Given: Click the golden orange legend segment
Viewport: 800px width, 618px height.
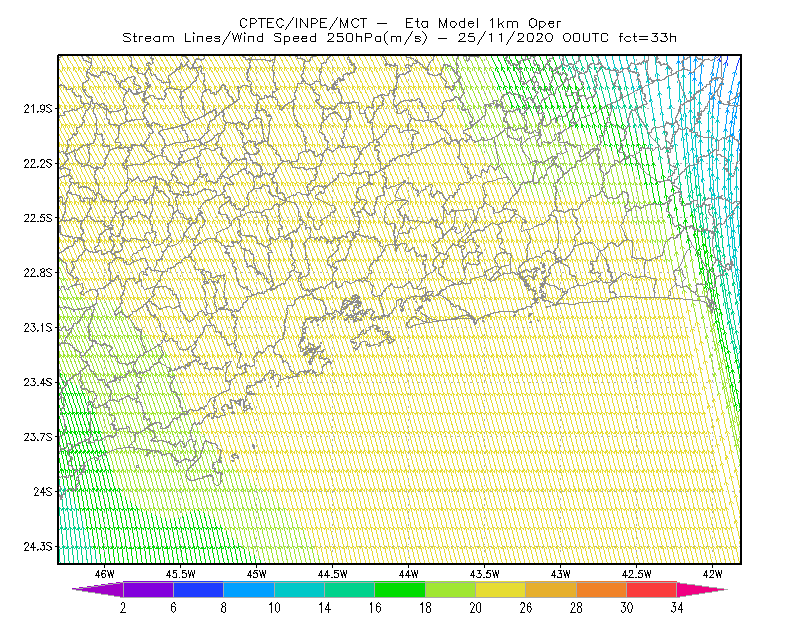Looking at the screenshot, I should click(x=551, y=589).
